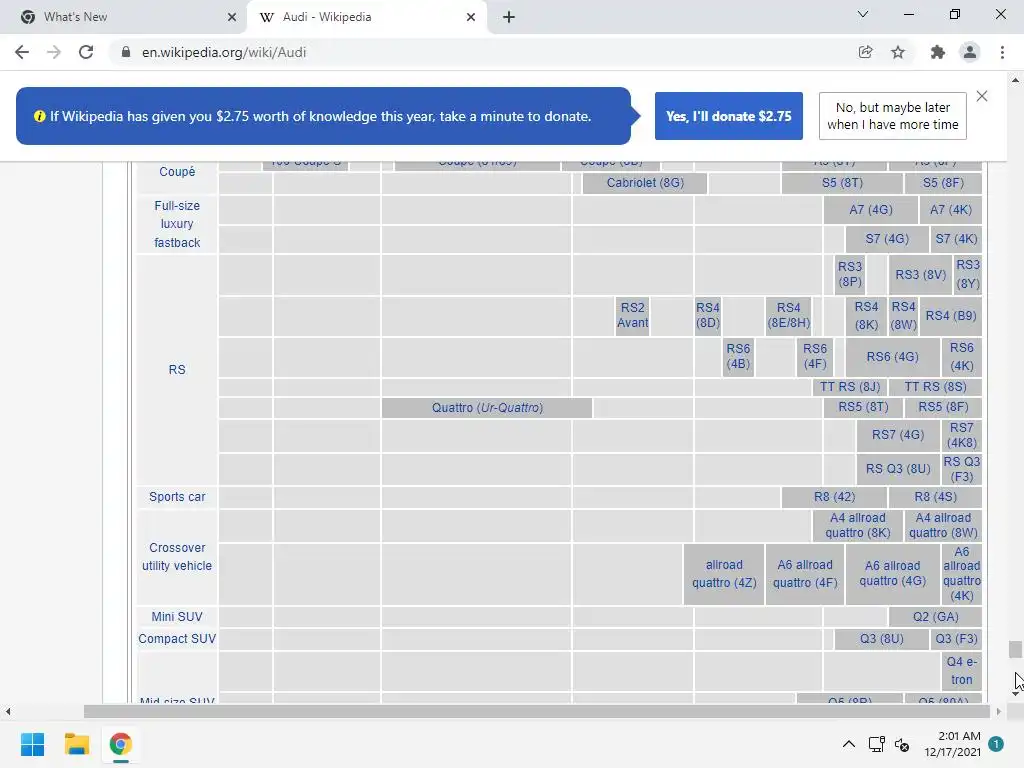
Task: Open allroad quattro (4Z) link
Action: point(724,574)
